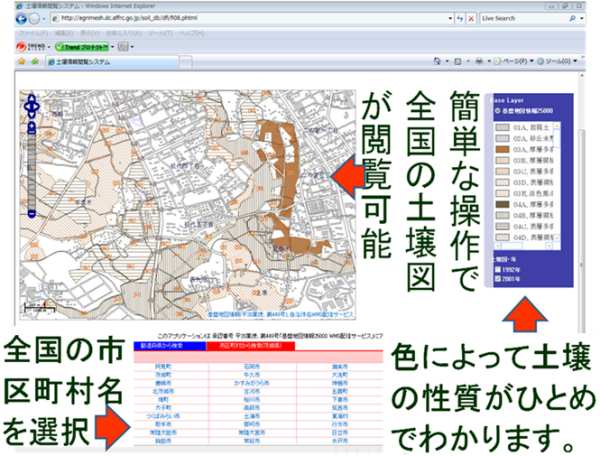Click the Stop loading X icon
This screenshot has height=456, width=600.
pos(472,19)
